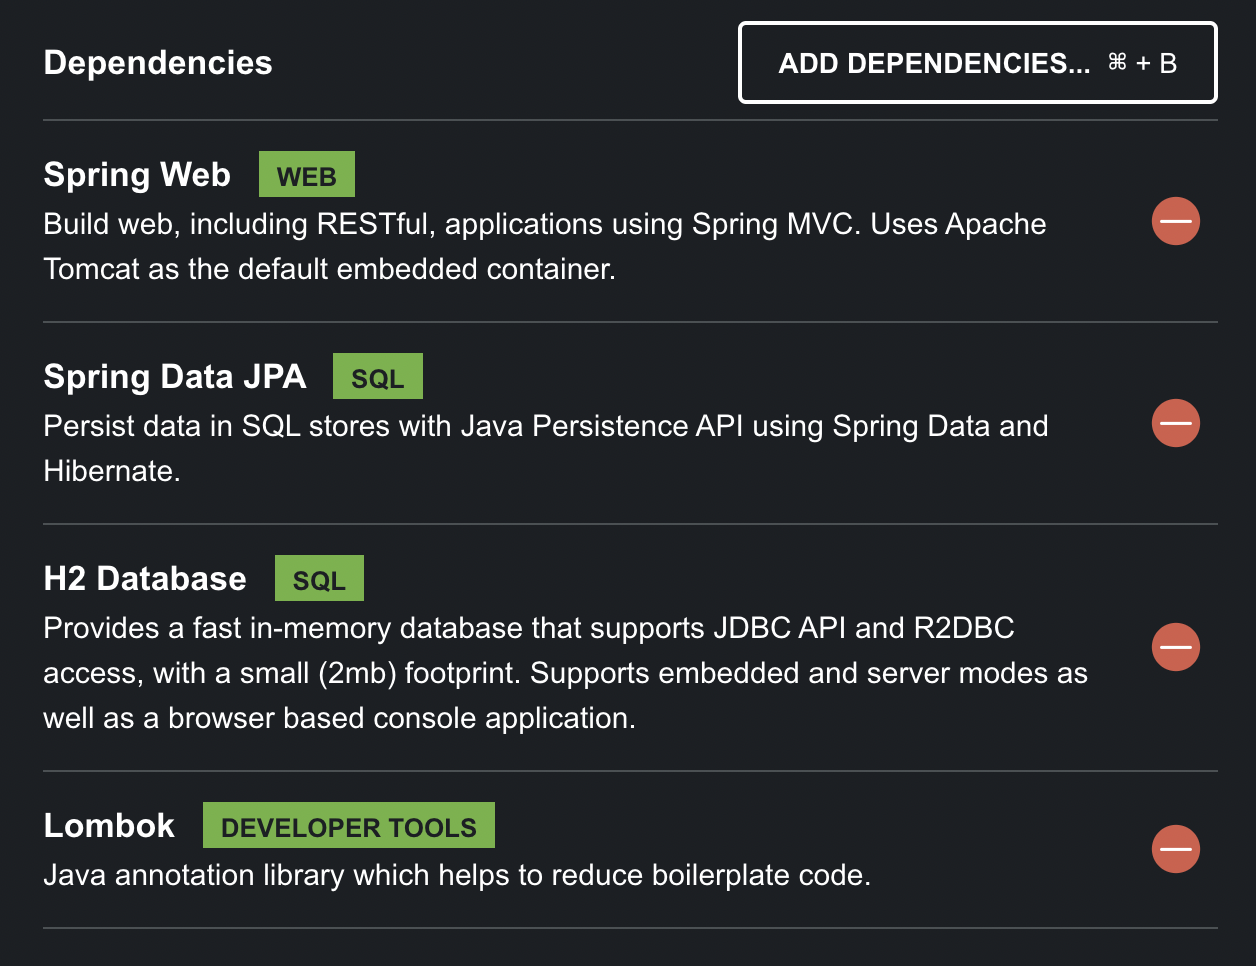
Task: Click the Spring Web description about Apache Tomcat
Action: pyautogui.click(x=545, y=246)
